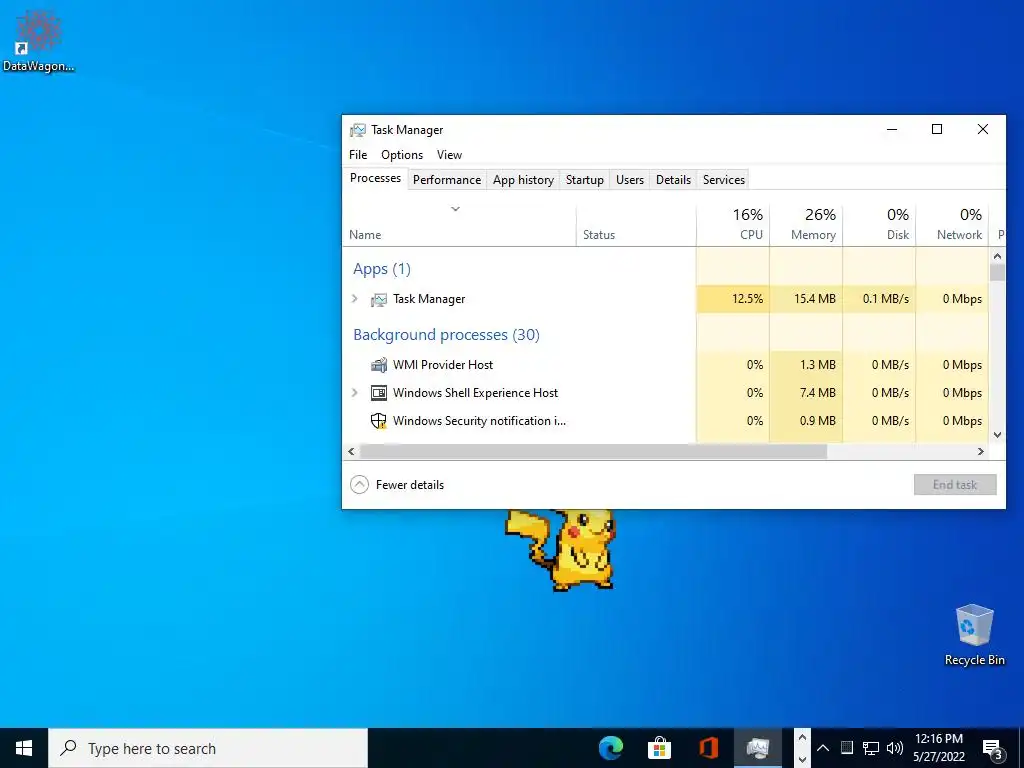This screenshot has height=768, width=1024.
Task: Click the vertical scrollbar thumb
Action: tap(997, 272)
